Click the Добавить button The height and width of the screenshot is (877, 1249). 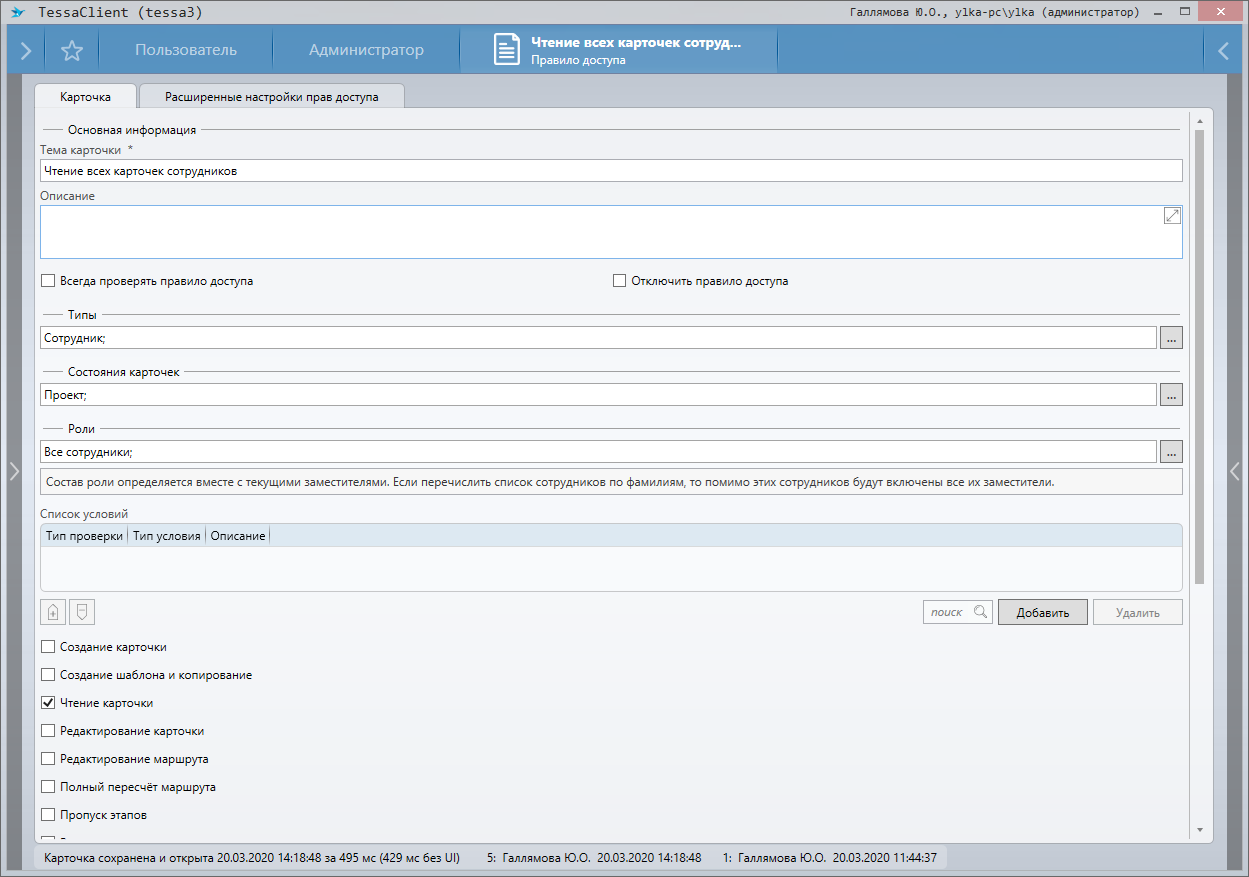[x=1042, y=612]
